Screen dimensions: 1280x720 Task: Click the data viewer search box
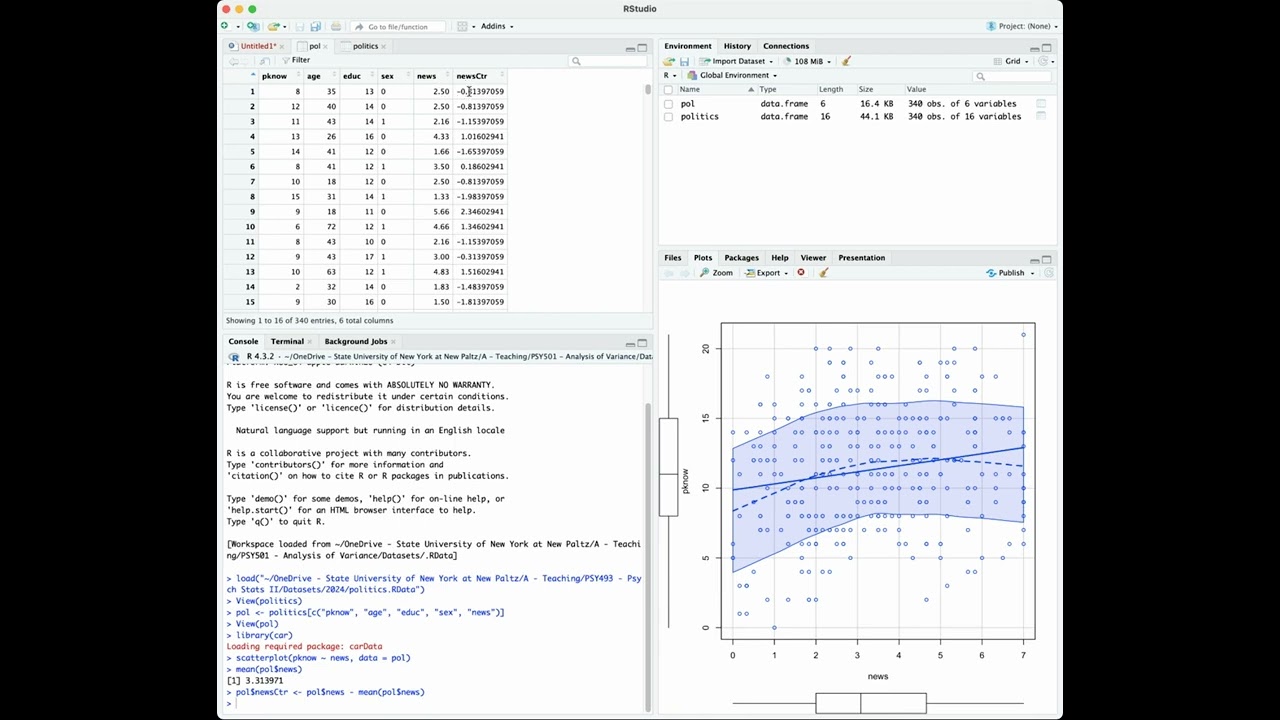pos(608,61)
